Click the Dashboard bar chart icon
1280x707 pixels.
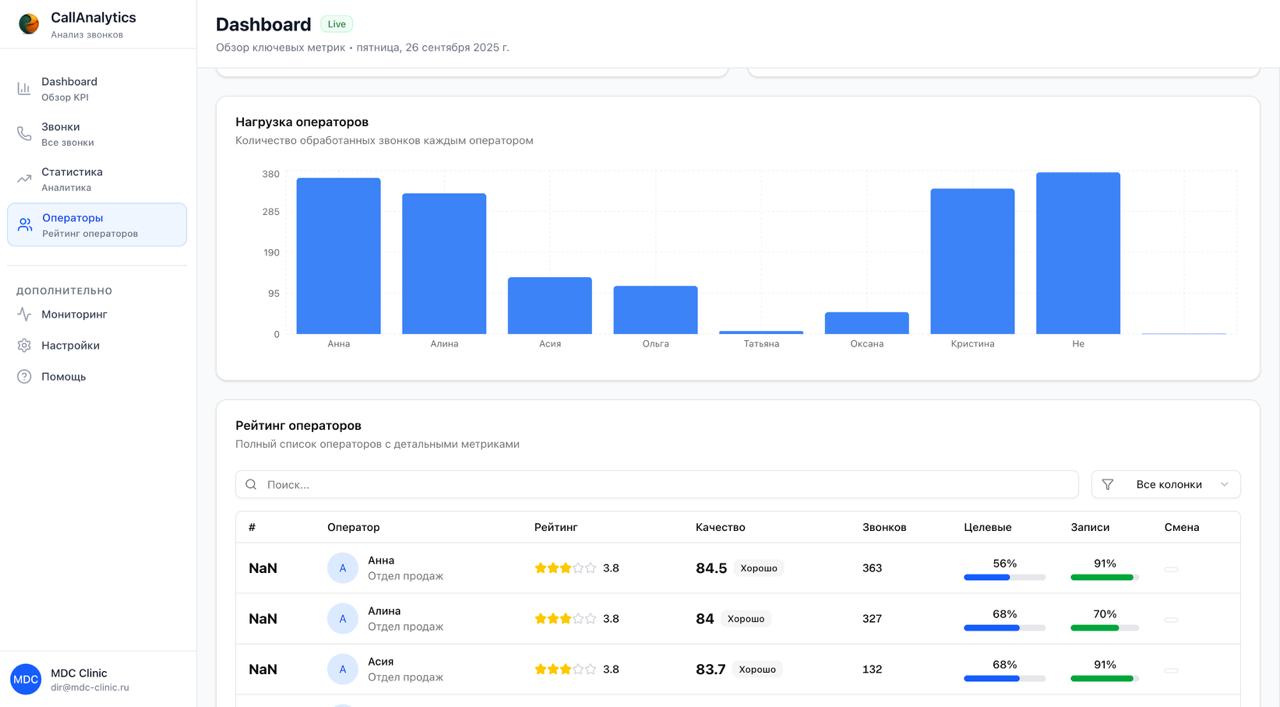[24, 89]
